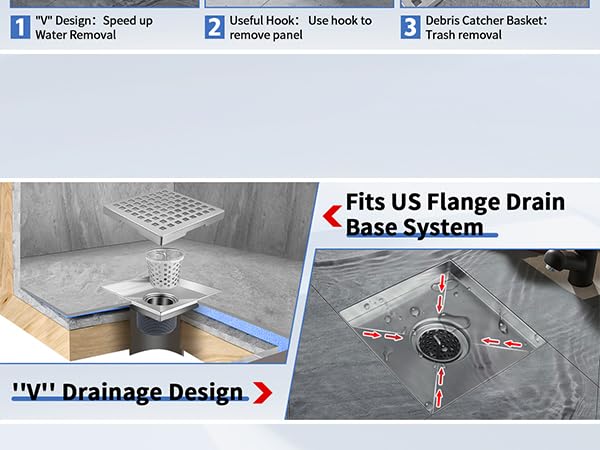Click the 'Fits US Flange Drain Base System' heading
The width and height of the screenshot is (600, 450).
[x=455, y=214]
